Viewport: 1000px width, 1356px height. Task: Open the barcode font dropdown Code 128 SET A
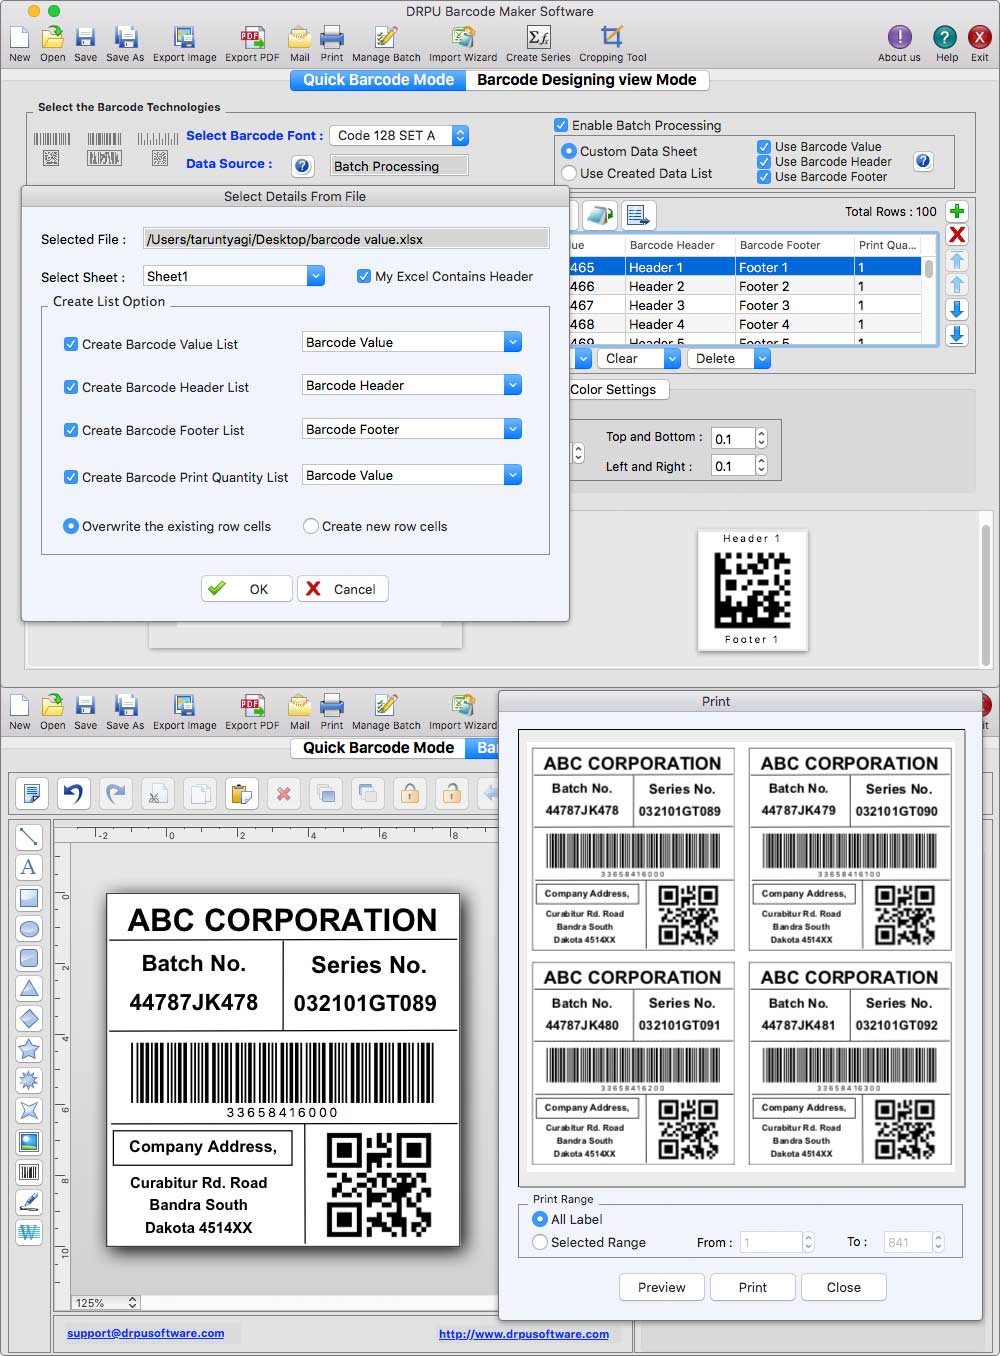459,135
